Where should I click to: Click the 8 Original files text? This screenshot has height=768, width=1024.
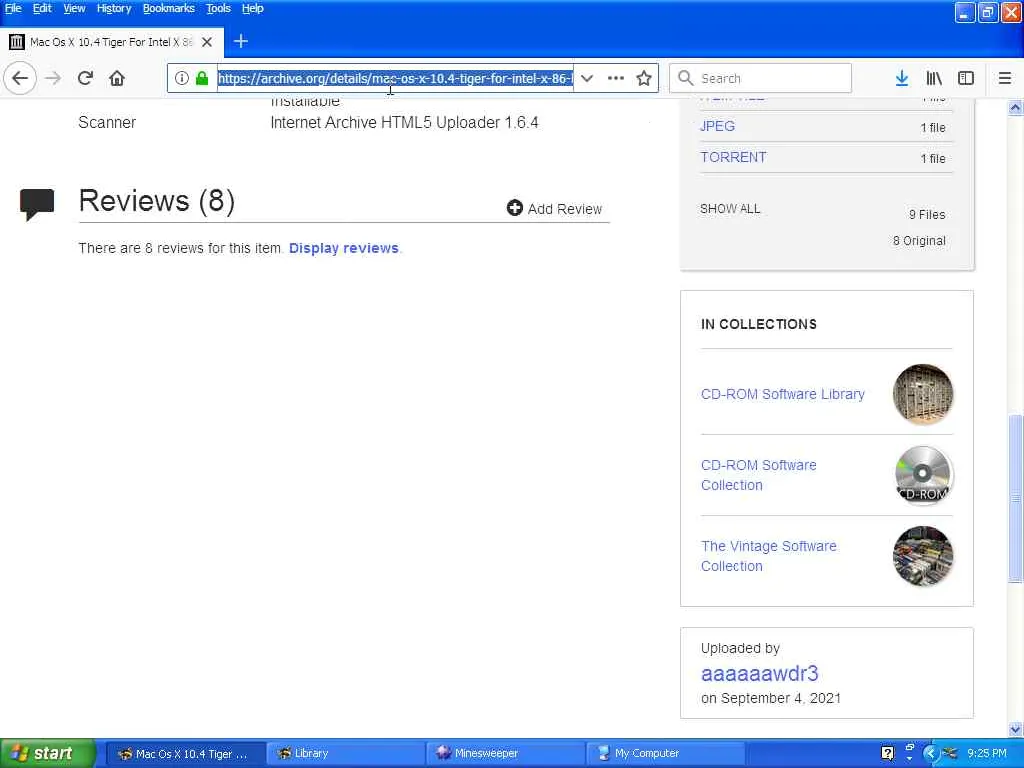(x=919, y=241)
